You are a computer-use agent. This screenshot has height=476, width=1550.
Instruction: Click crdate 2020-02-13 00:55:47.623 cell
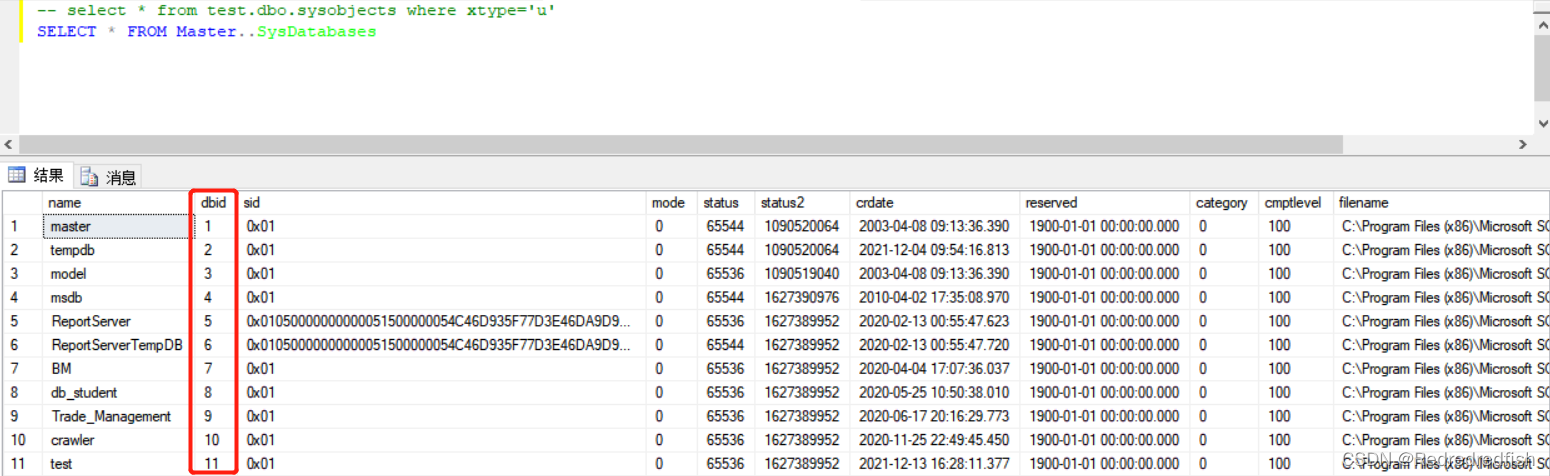pyautogui.click(x=935, y=321)
